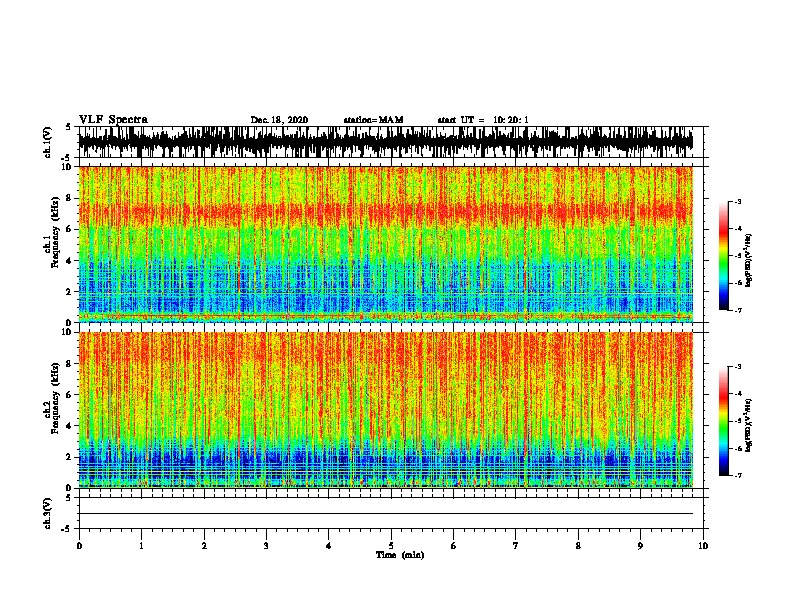Click the date text "Dec. 18, 2020"
This screenshot has width=792, height=612.
(x=279, y=120)
